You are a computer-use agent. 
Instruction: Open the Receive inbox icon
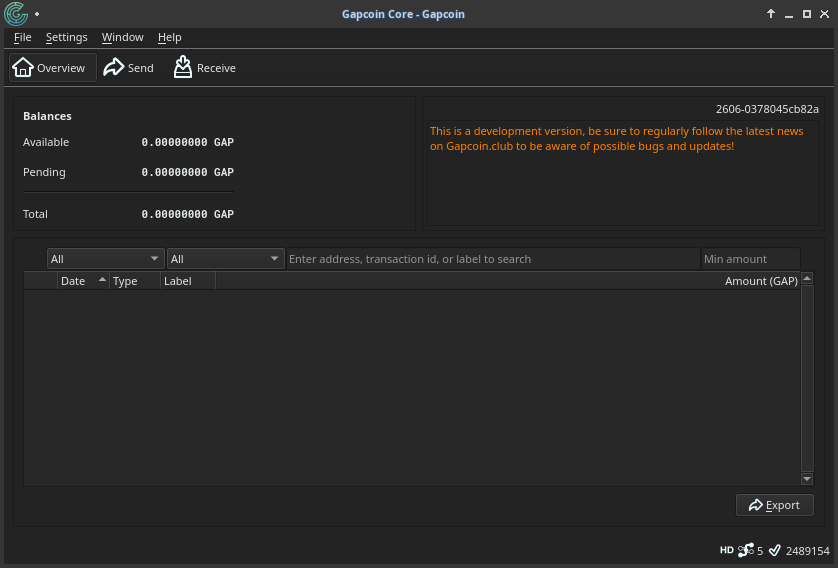pos(183,67)
